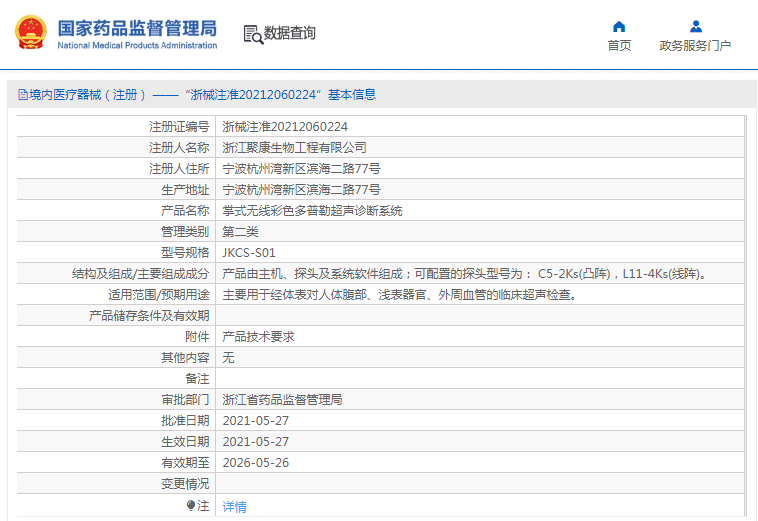Select the 适用范围 description text
This screenshot has width=758, height=521.
coord(400,295)
